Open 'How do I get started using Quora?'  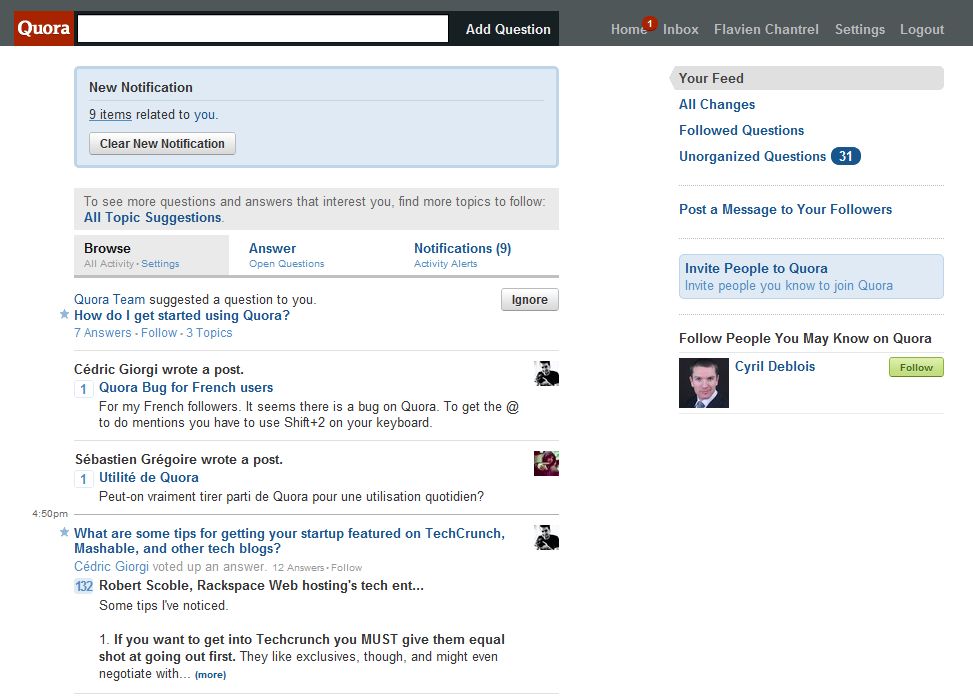pyautogui.click(x=182, y=316)
